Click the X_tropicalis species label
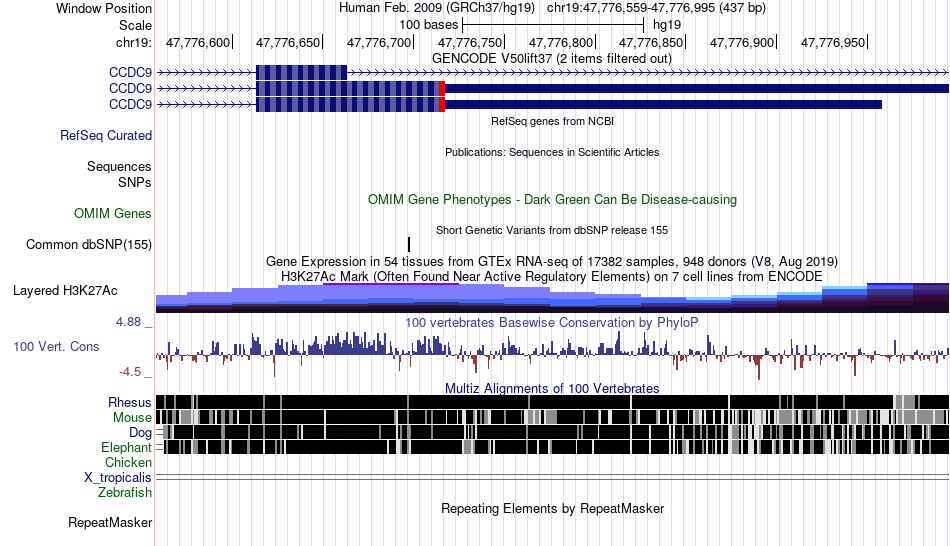This screenshot has width=950, height=546. pyautogui.click(x=118, y=478)
